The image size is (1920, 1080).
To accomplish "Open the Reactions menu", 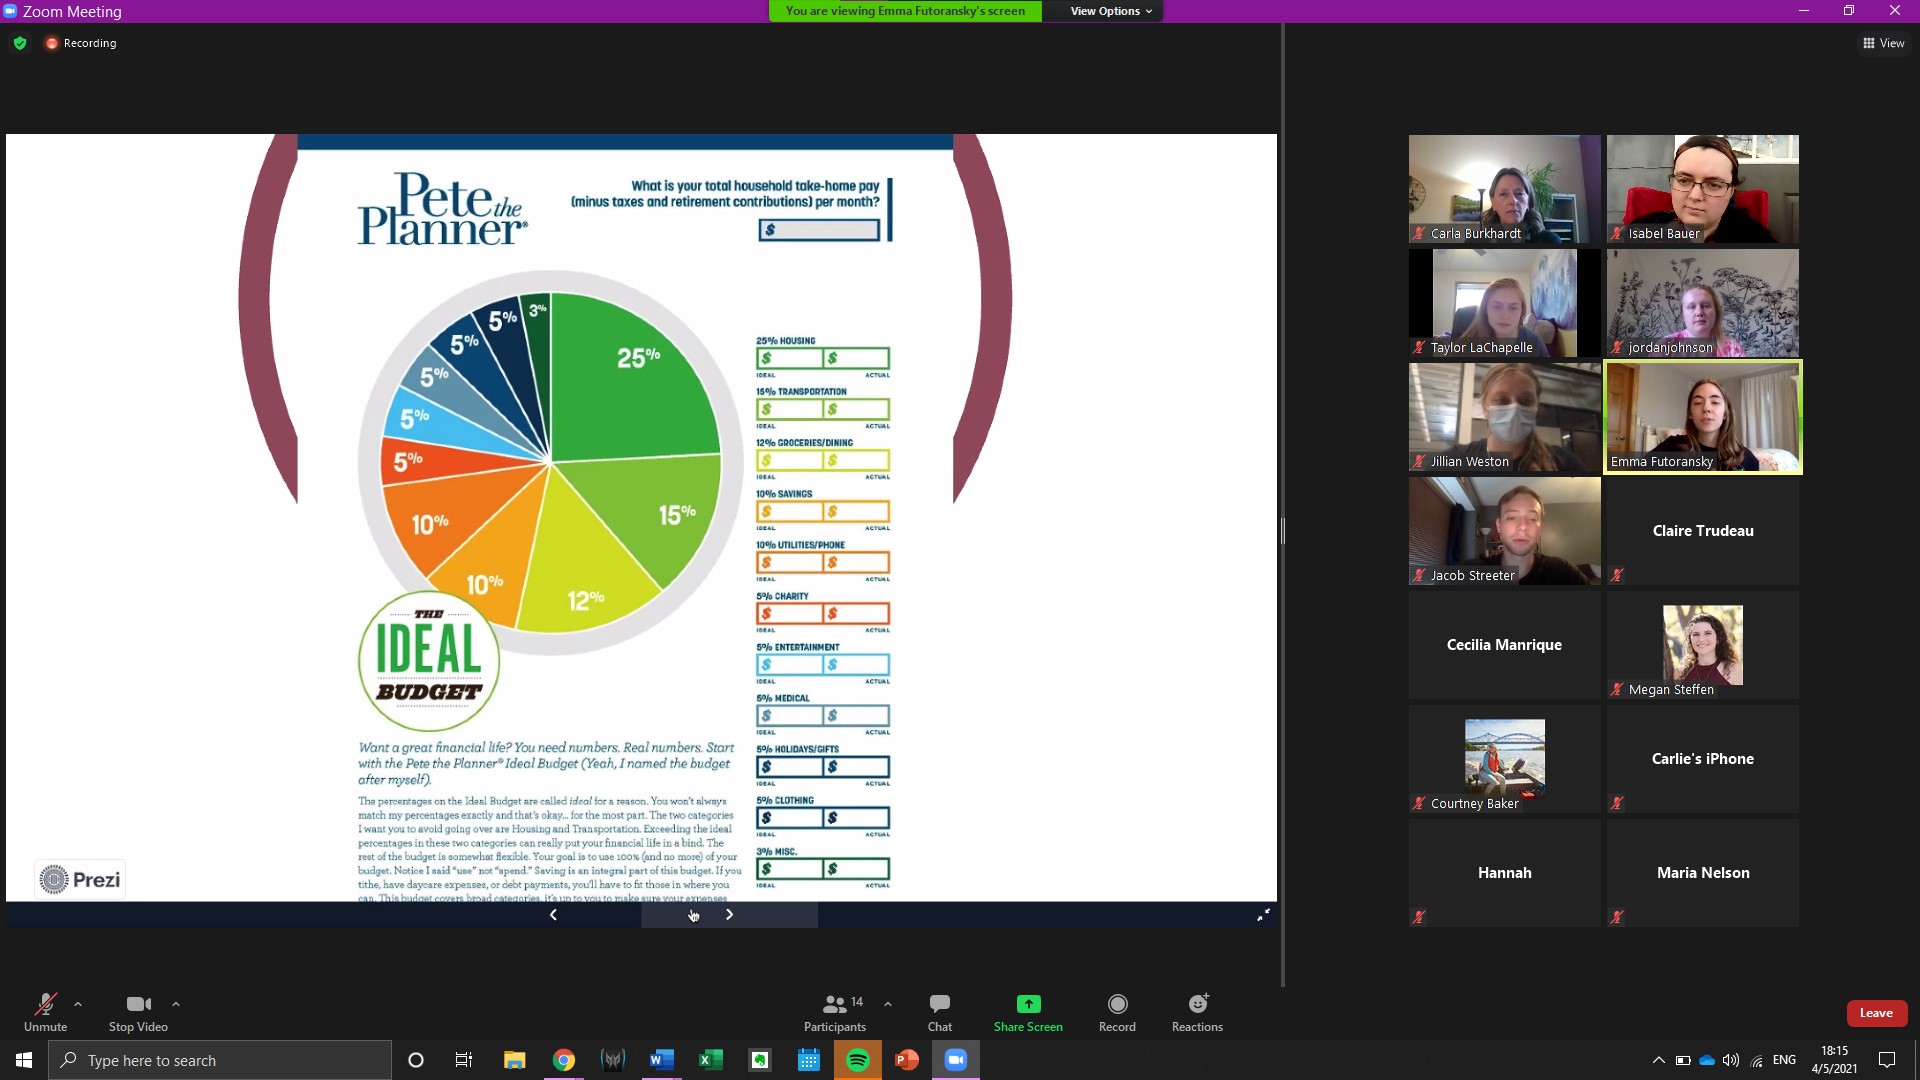I will pyautogui.click(x=1197, y=1012).
